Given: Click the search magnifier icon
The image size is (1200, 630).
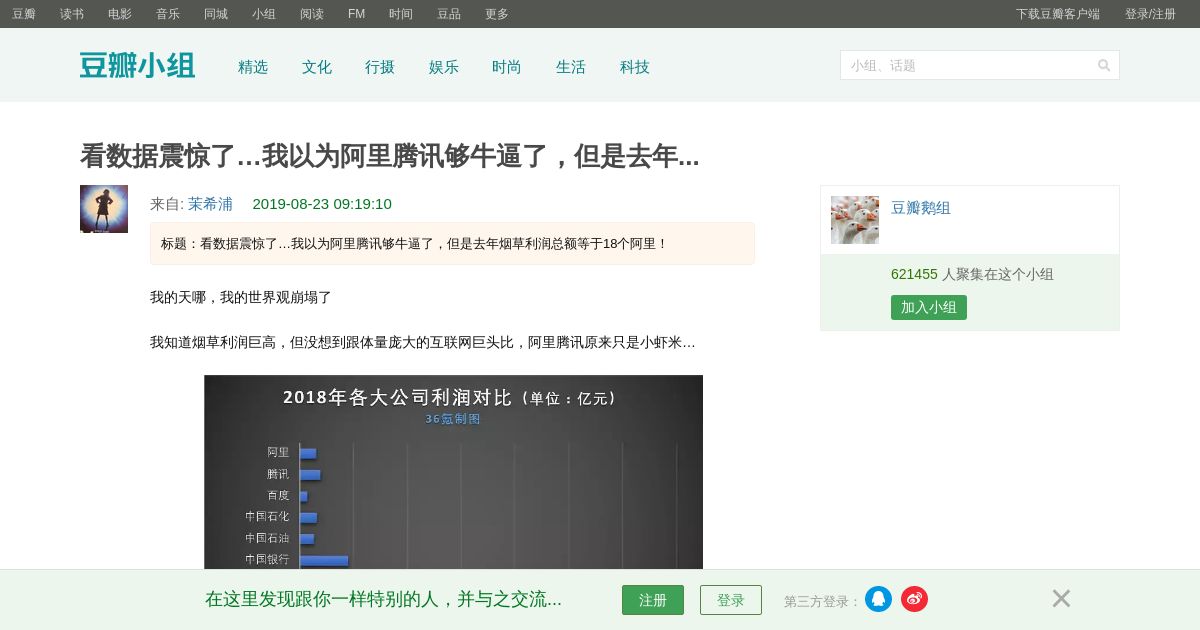Looking at the screenshot, I should [x=1104, y=65].
